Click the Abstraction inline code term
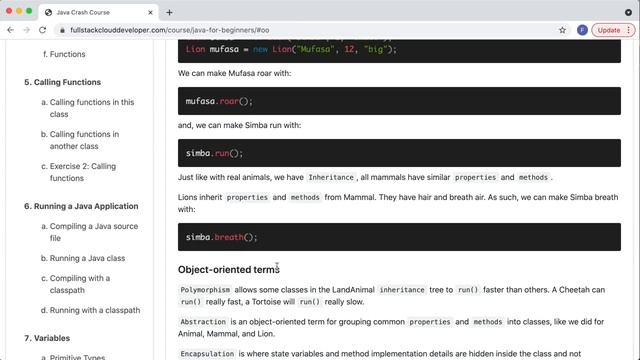This screenshot has width=640, height=360. click(x=203, y=322)
